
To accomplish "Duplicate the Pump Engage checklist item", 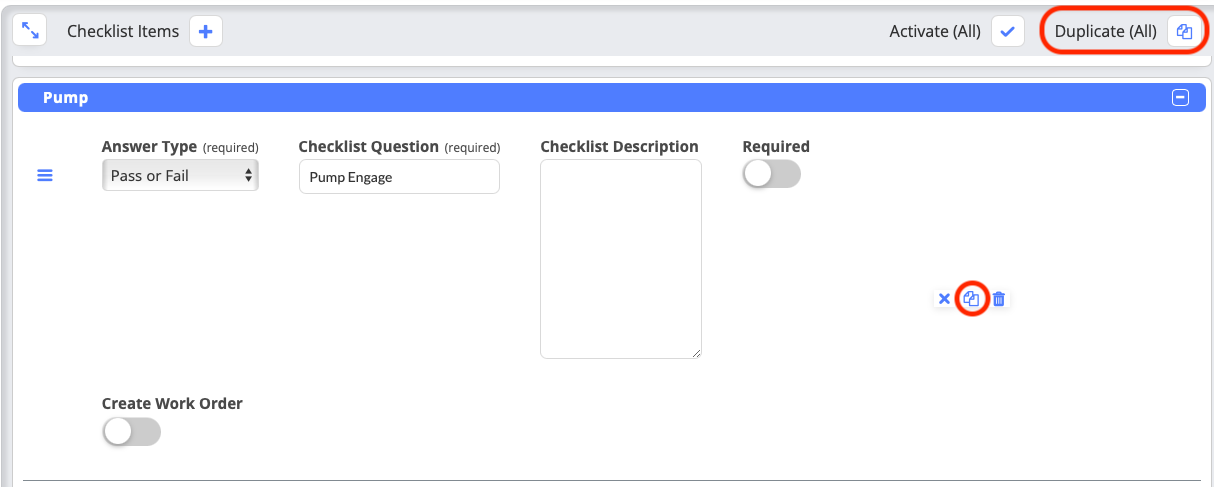I will pyautogui.click(x=971, y=298).
